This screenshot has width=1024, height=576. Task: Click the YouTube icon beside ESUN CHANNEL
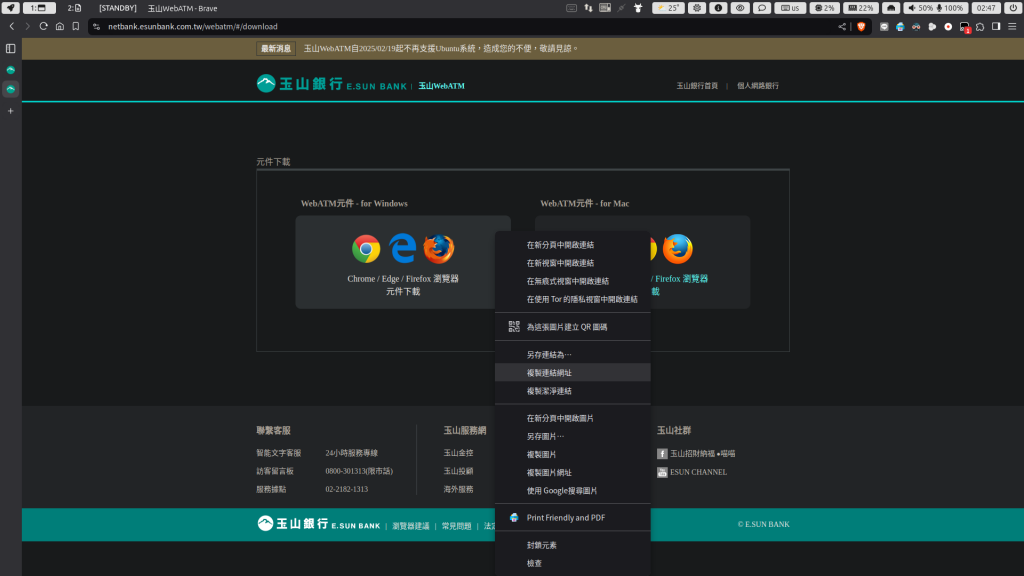662,472
